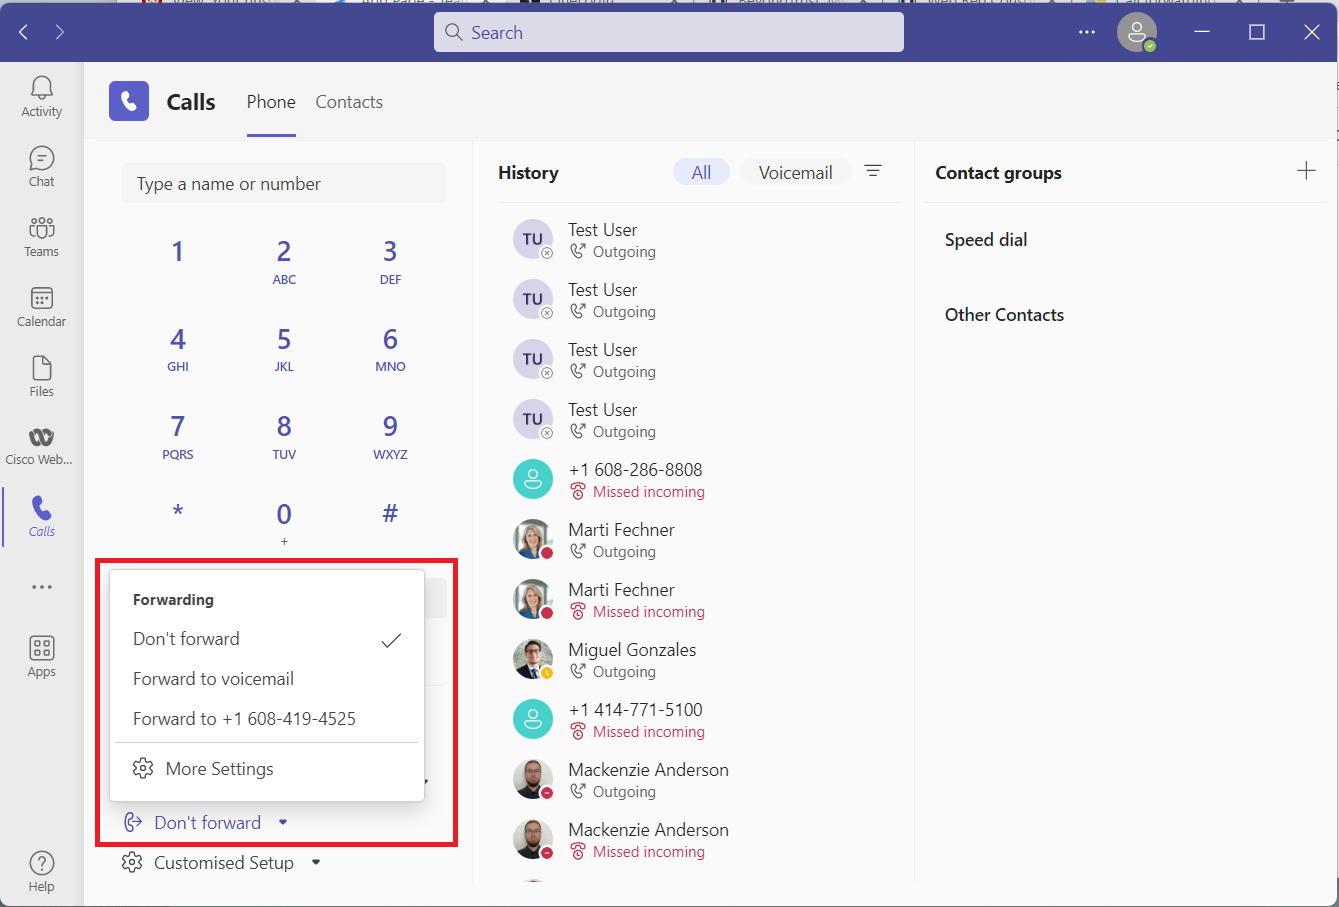The image size is (1339, 907).
Task: Open Chat from the left sidebar
Action: (41, 167)
